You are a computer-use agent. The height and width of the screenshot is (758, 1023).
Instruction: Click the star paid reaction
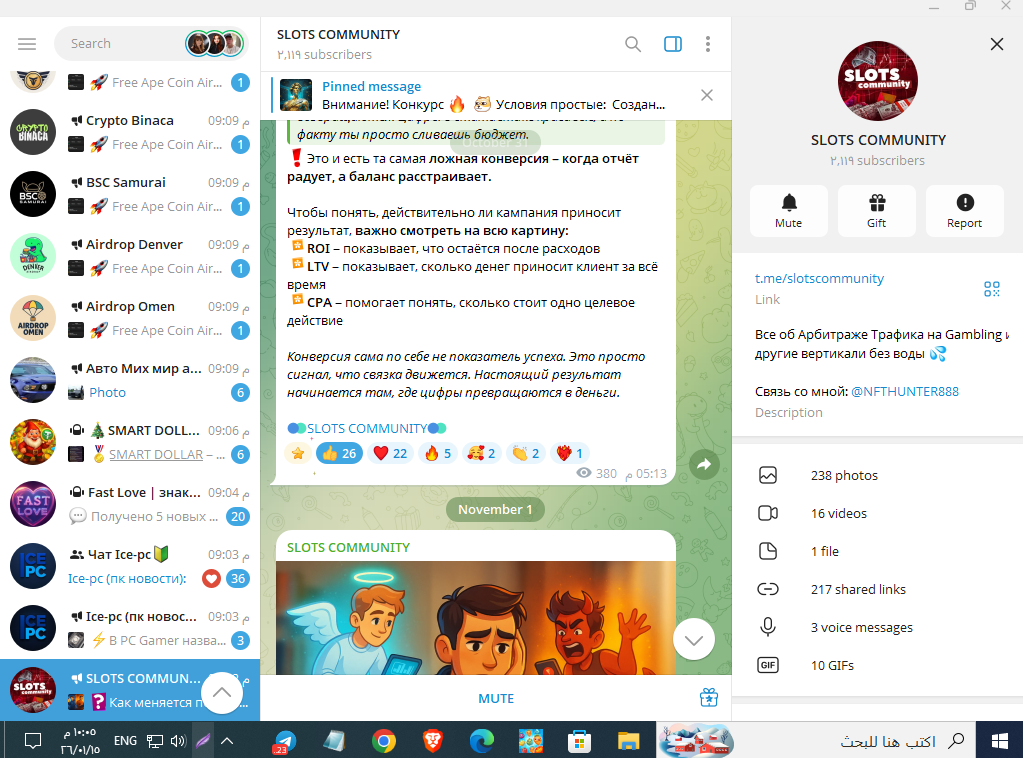298,453
